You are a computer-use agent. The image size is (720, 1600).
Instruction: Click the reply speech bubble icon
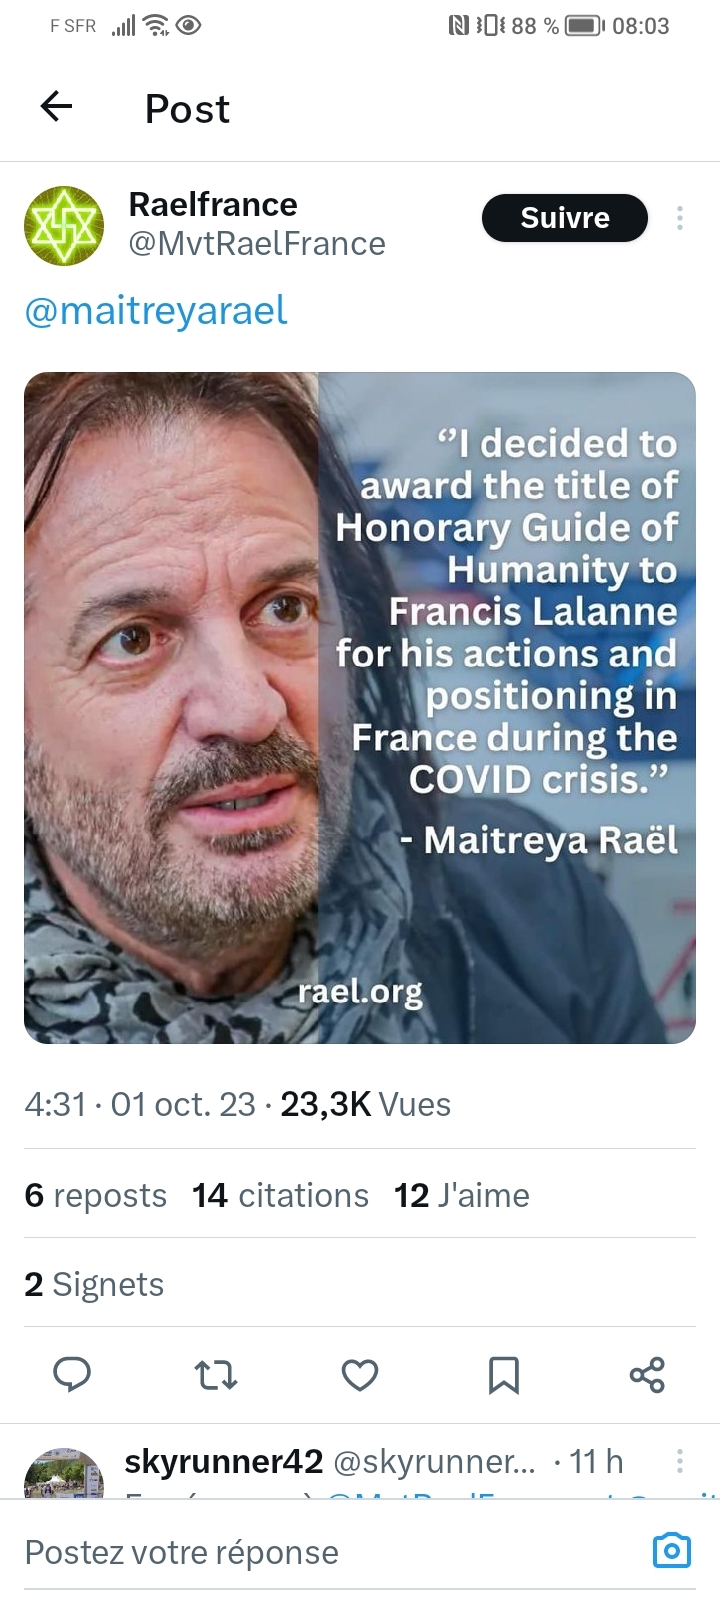pyautogui.click(x=72, y=1375)
